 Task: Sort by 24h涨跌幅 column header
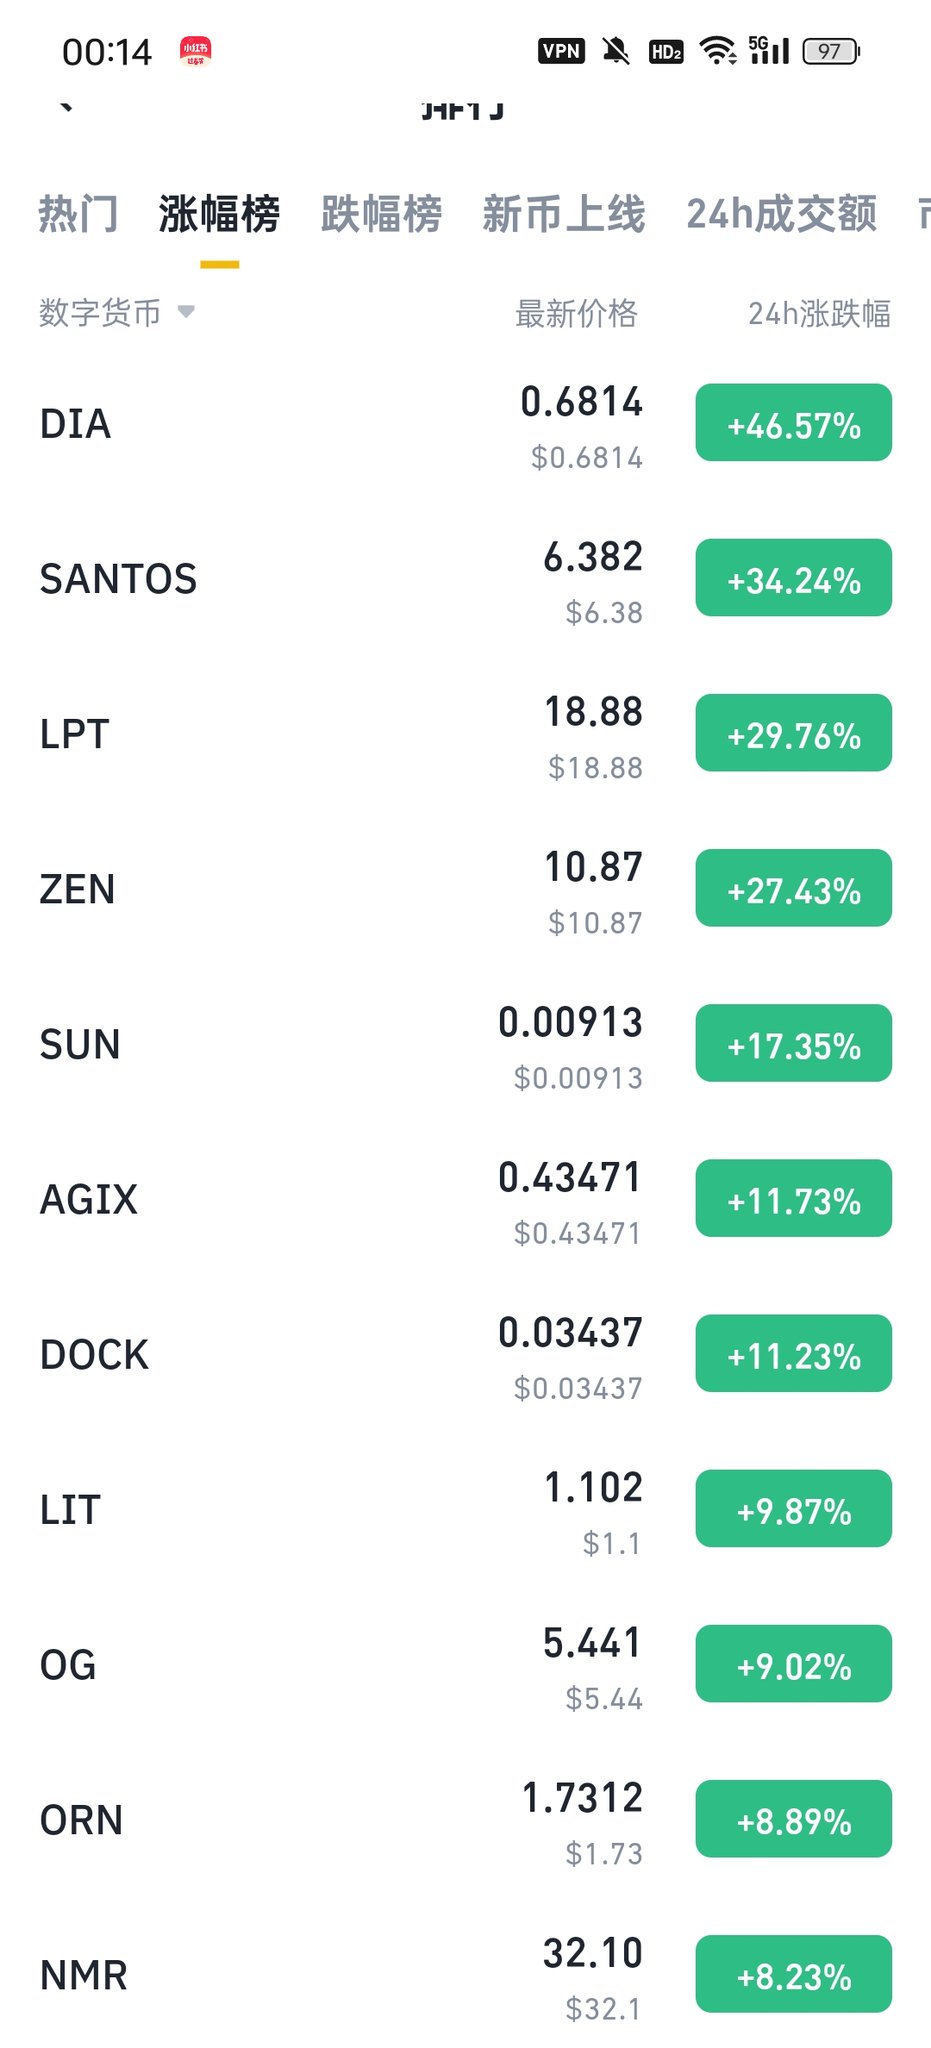[x=819, y=314]
